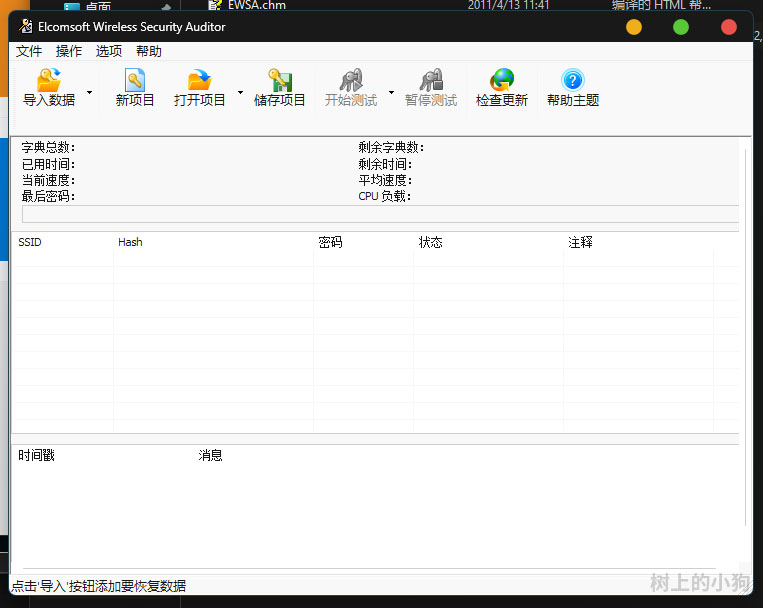Screen dimensions: 763x608
Task: Click the 检查更新 (Check Updates) icon
Action: (501, 82)
